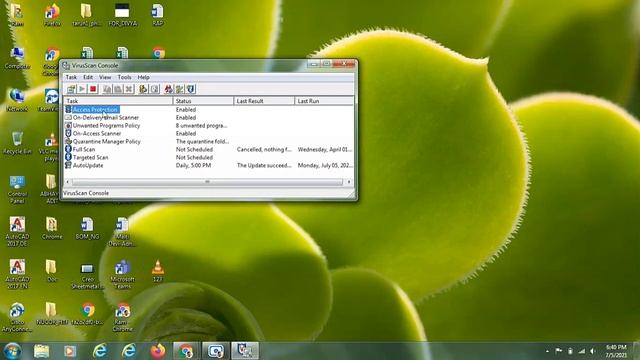Click the volume icon in system tray

pyautogui.click(x=593, y=351)
